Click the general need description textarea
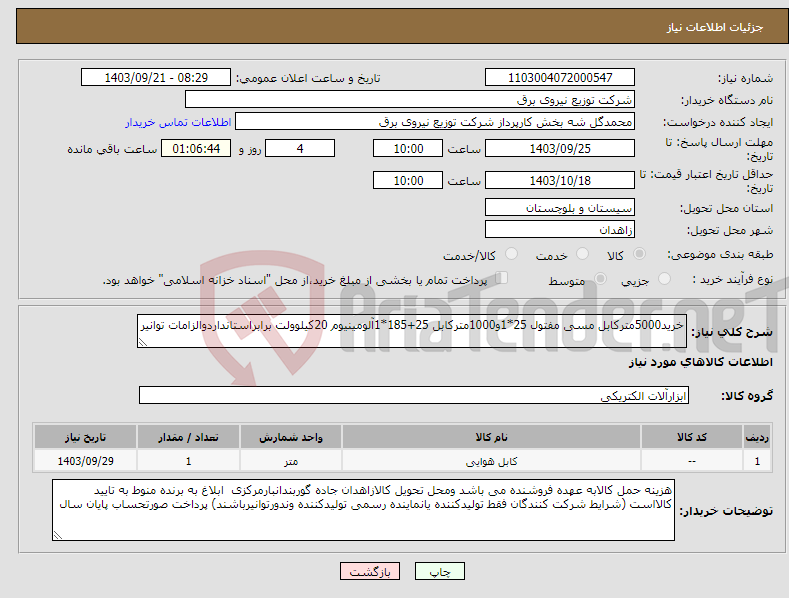The width and height of the screenshot is (789, 598). coord(412,331)
